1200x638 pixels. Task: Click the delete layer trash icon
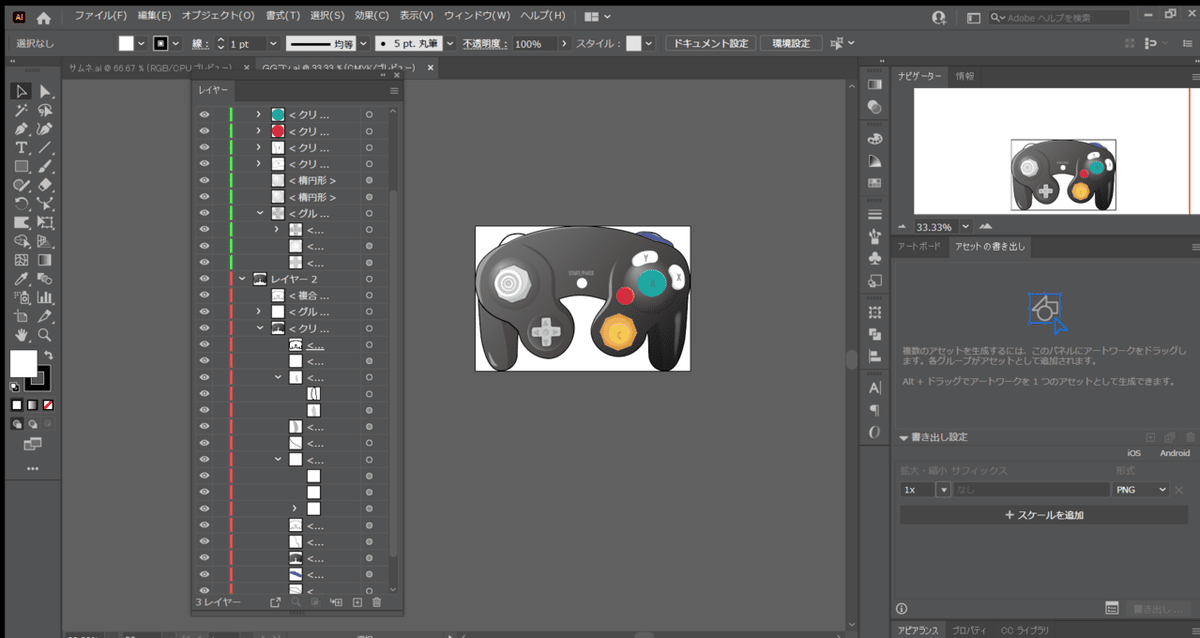[377, 602]
